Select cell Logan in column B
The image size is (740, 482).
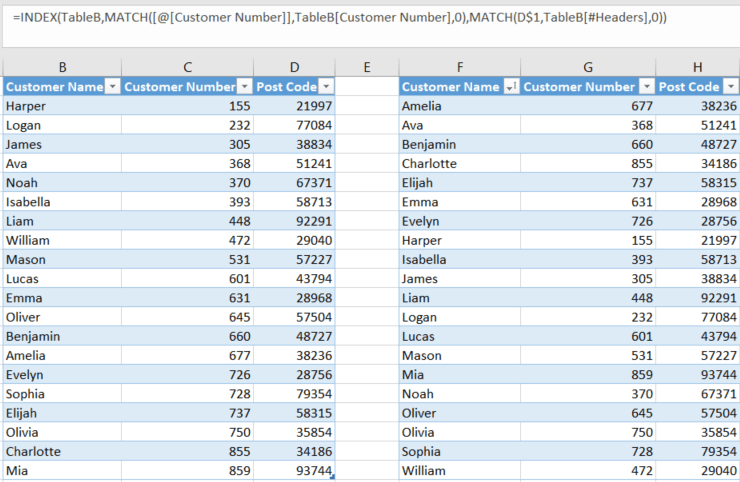[x=62, y=125]
